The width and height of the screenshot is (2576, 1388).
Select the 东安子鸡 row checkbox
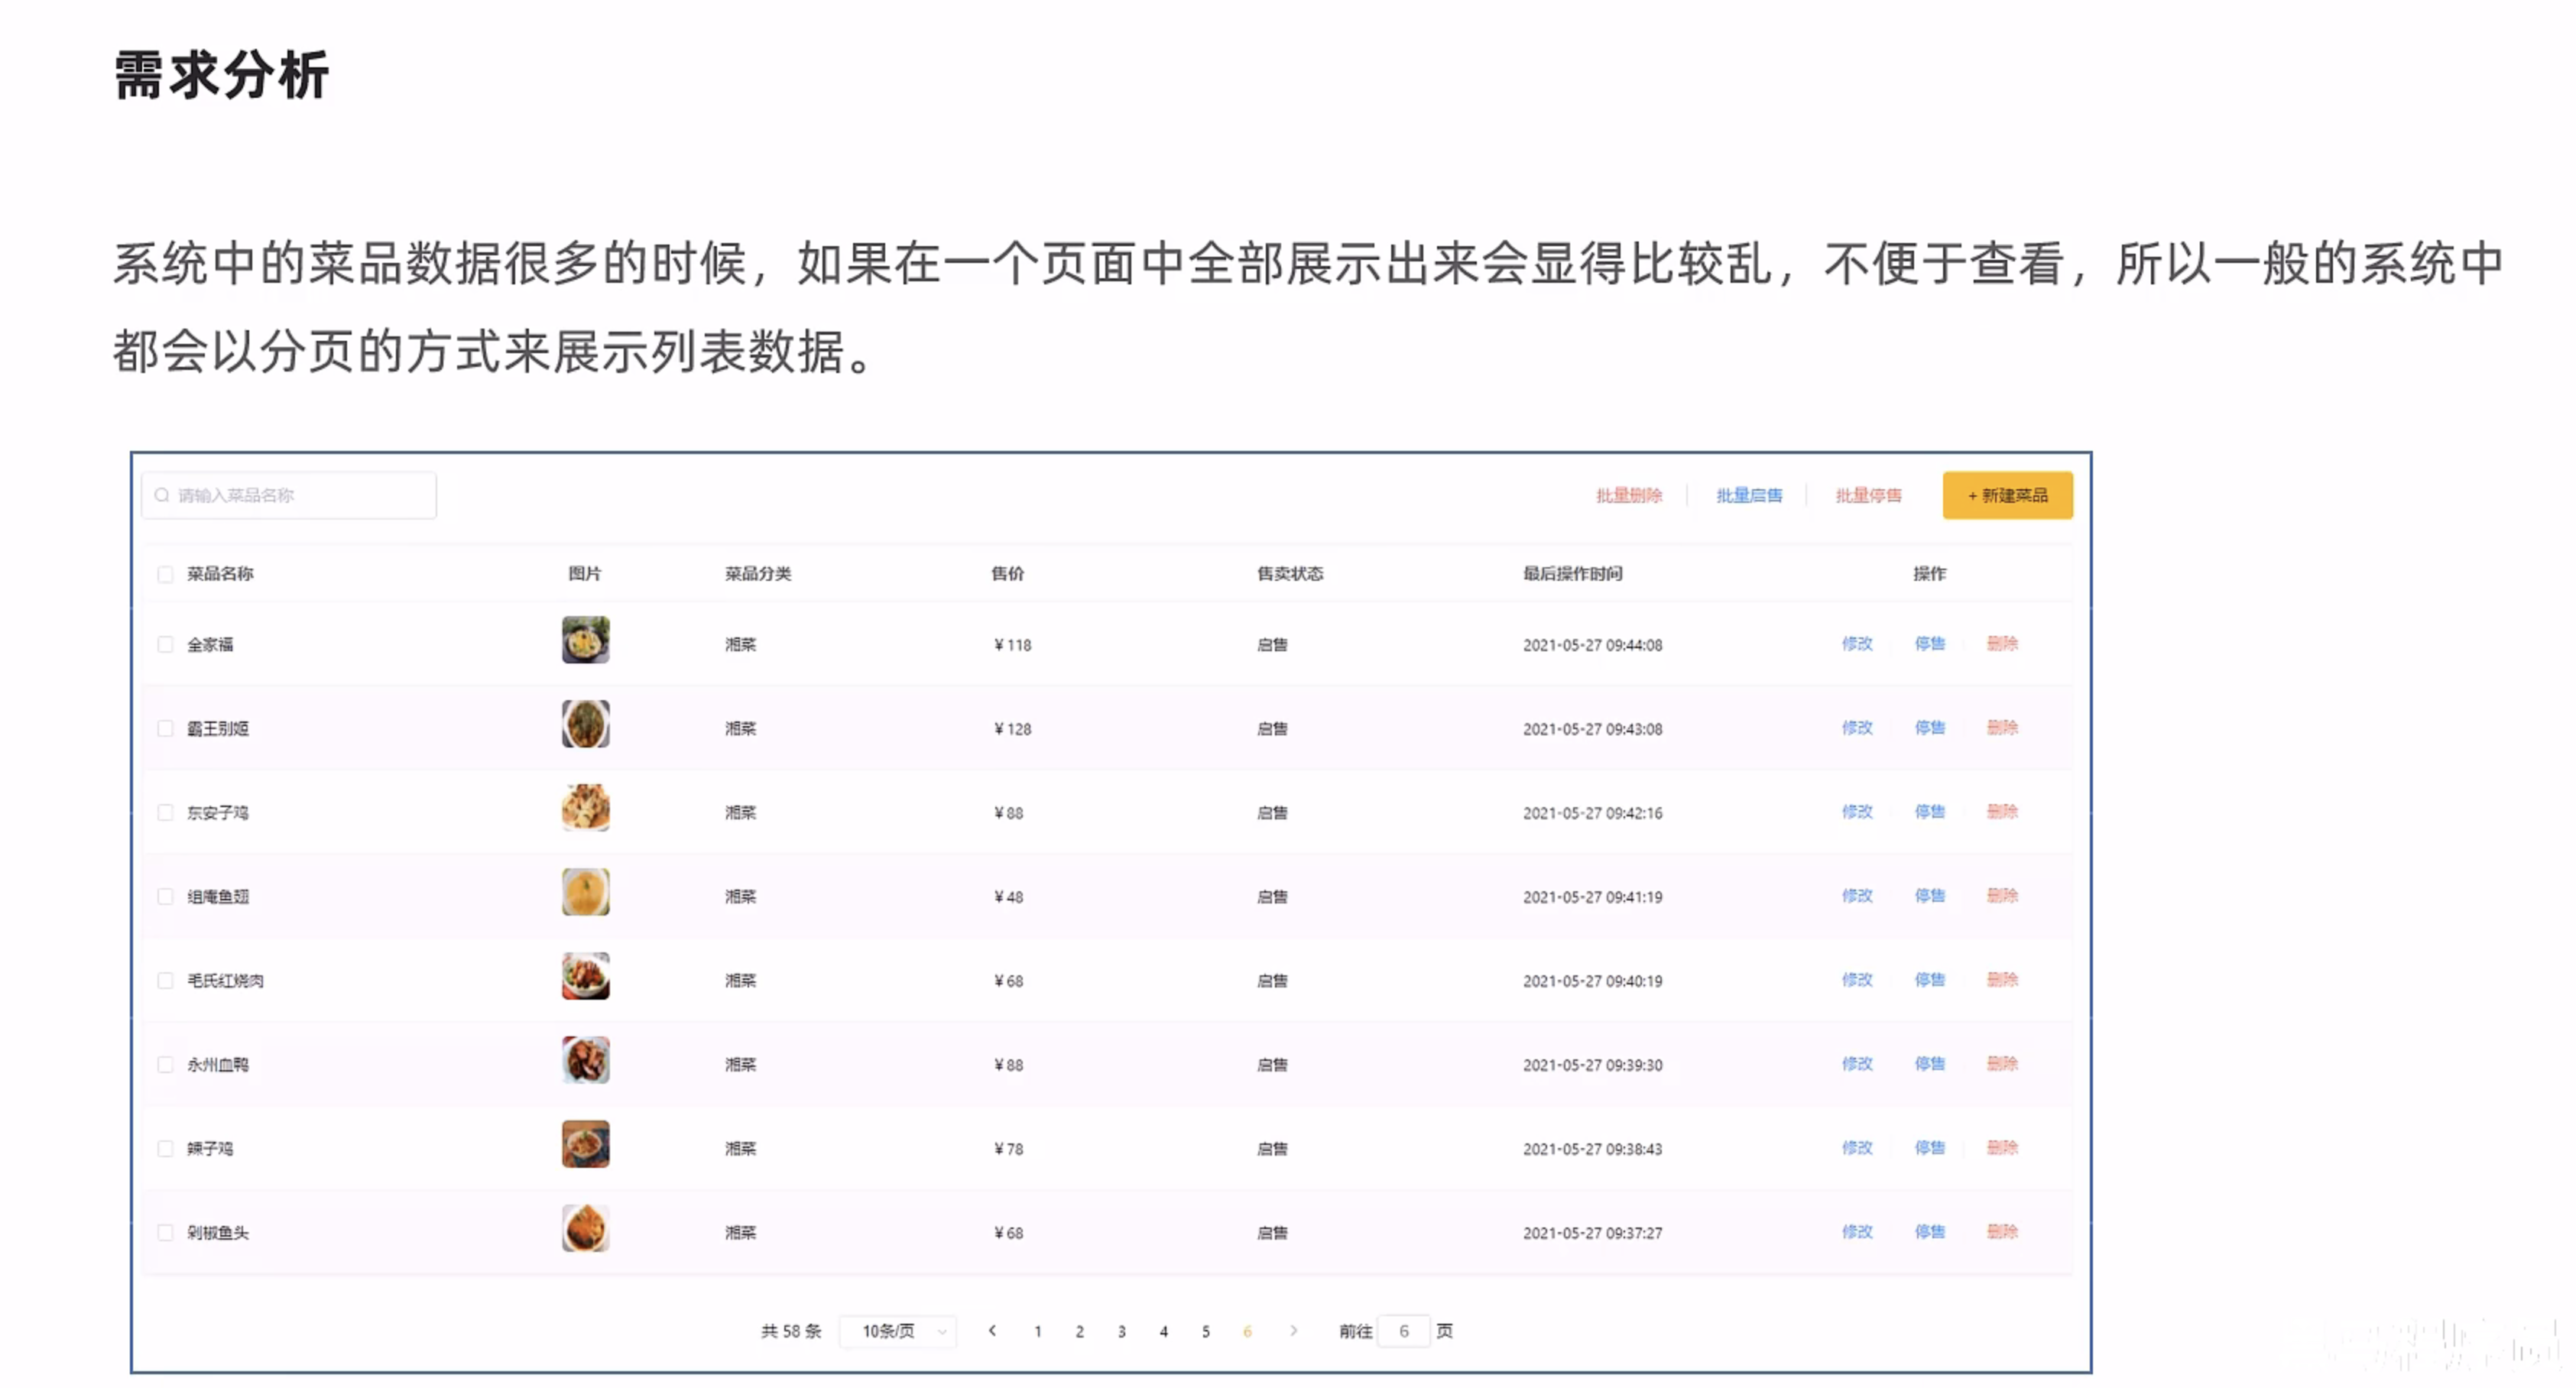click(x=165, y=812)
